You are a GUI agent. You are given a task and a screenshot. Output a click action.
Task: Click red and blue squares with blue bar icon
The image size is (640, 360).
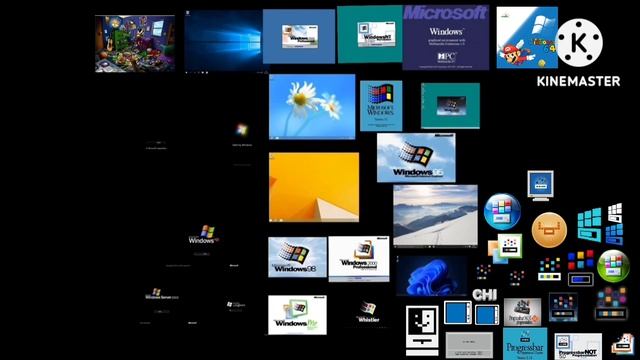click(x=581, y=267)
